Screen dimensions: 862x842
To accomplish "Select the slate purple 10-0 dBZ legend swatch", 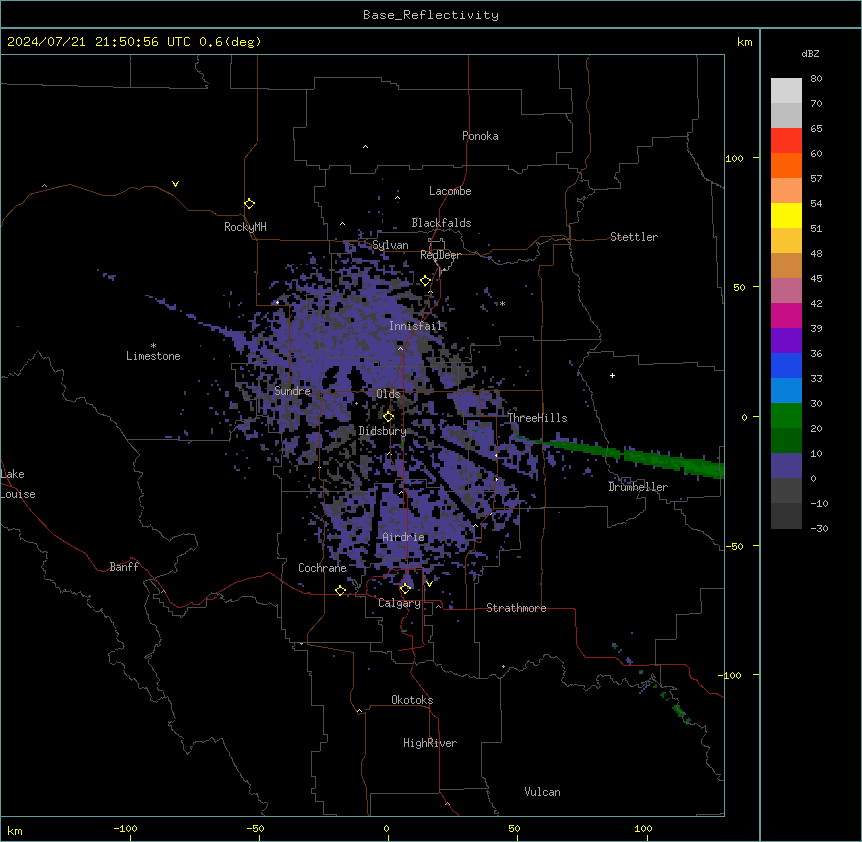I will [786, 466].
